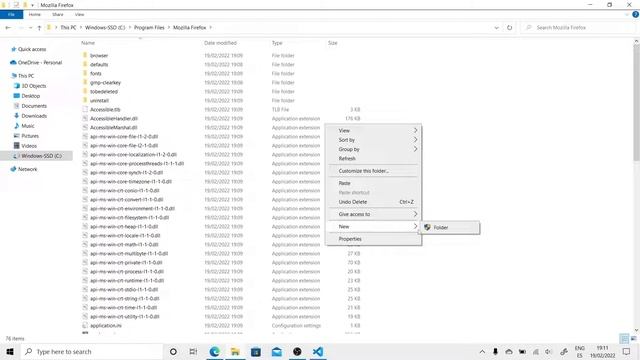Select Windows-SSD (C:) in breadcrumb path
The height and width of the screenshot is (360, 640).
(x=105, y=28)
